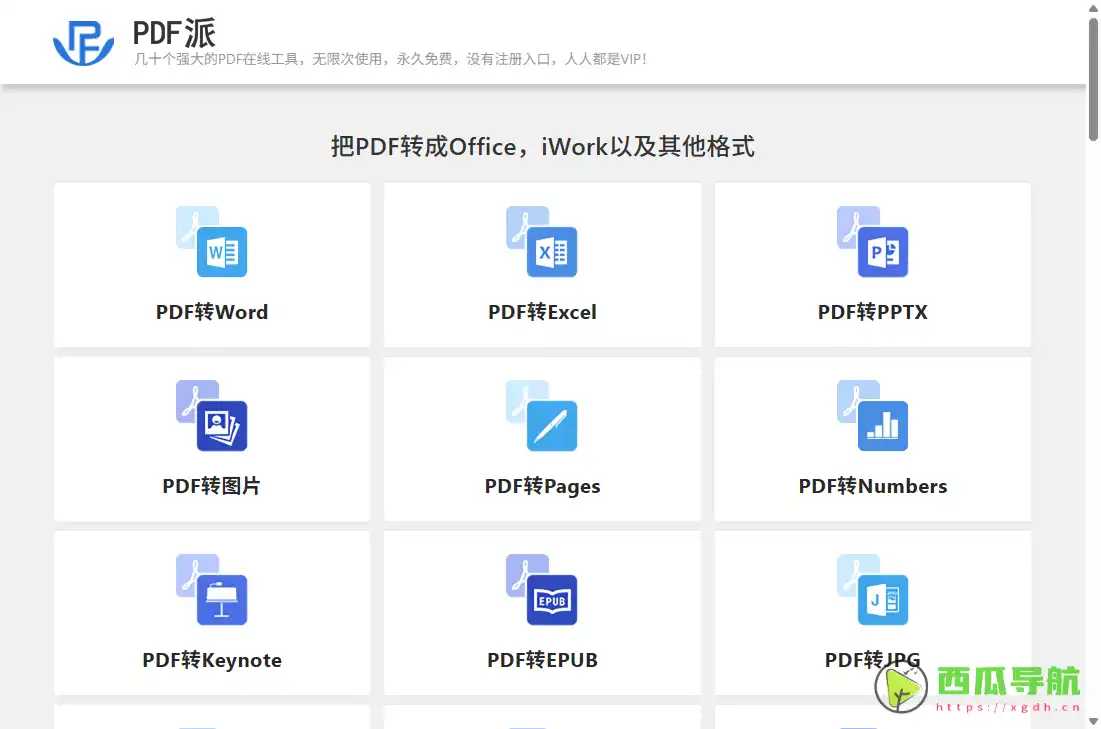Click the PDF转图片 label
1101x729 pixels.
click(211, 486)
